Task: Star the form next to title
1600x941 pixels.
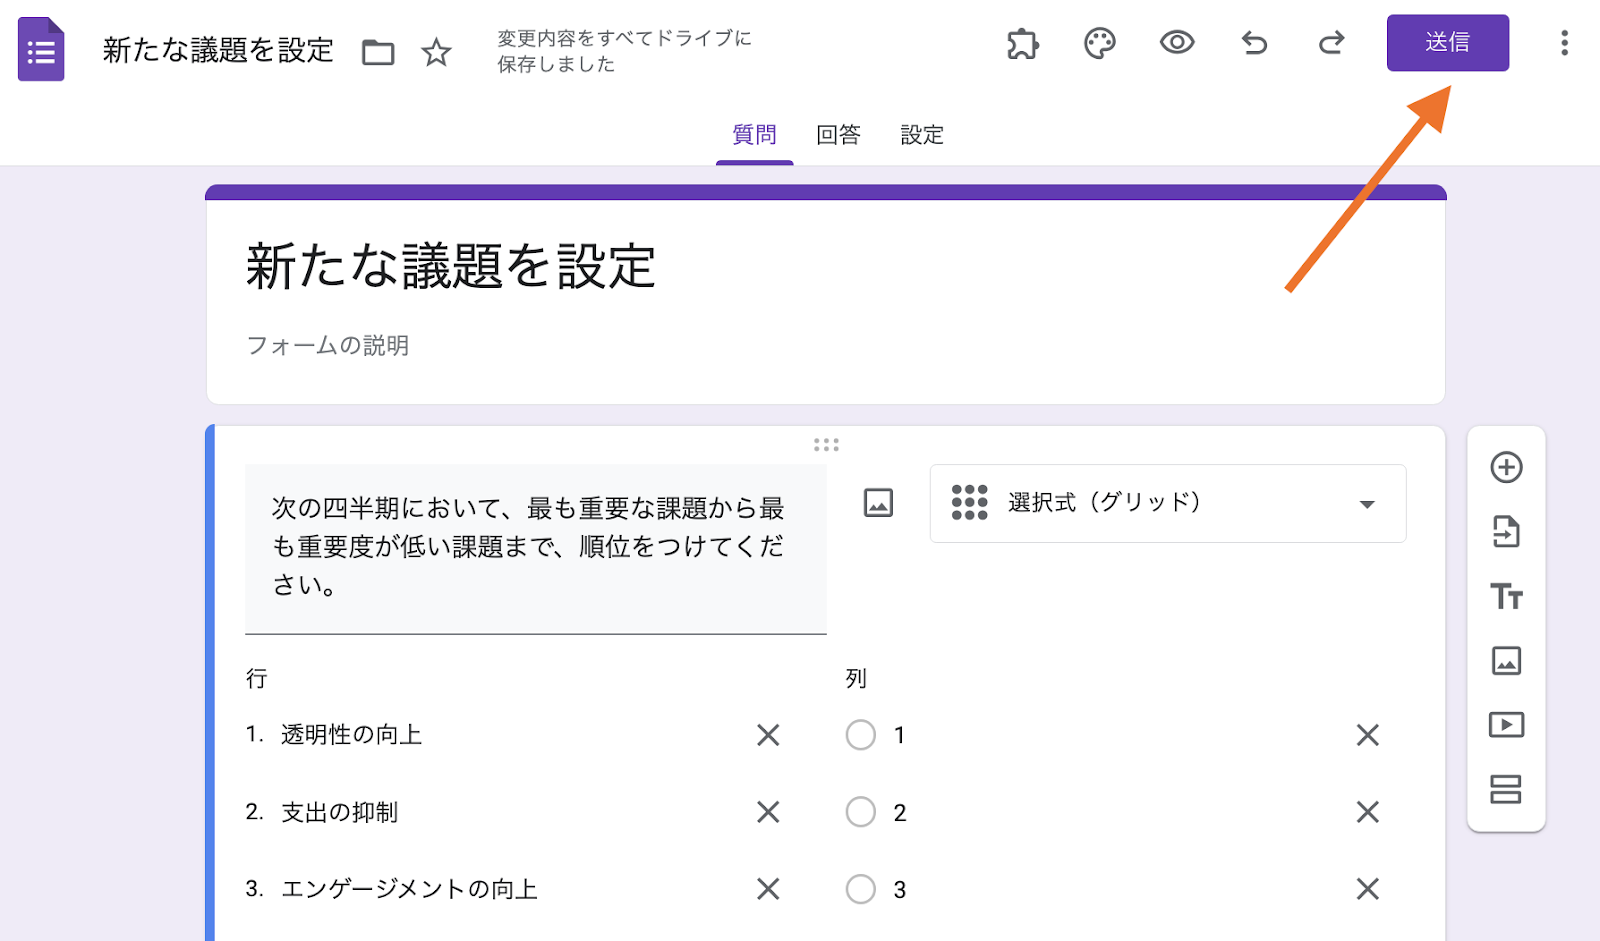Action: click(436, 52)
